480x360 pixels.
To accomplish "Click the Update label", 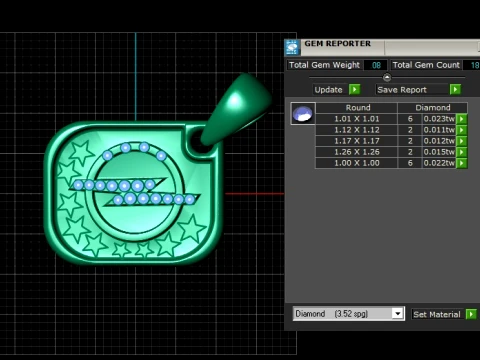I will [328, 90].
